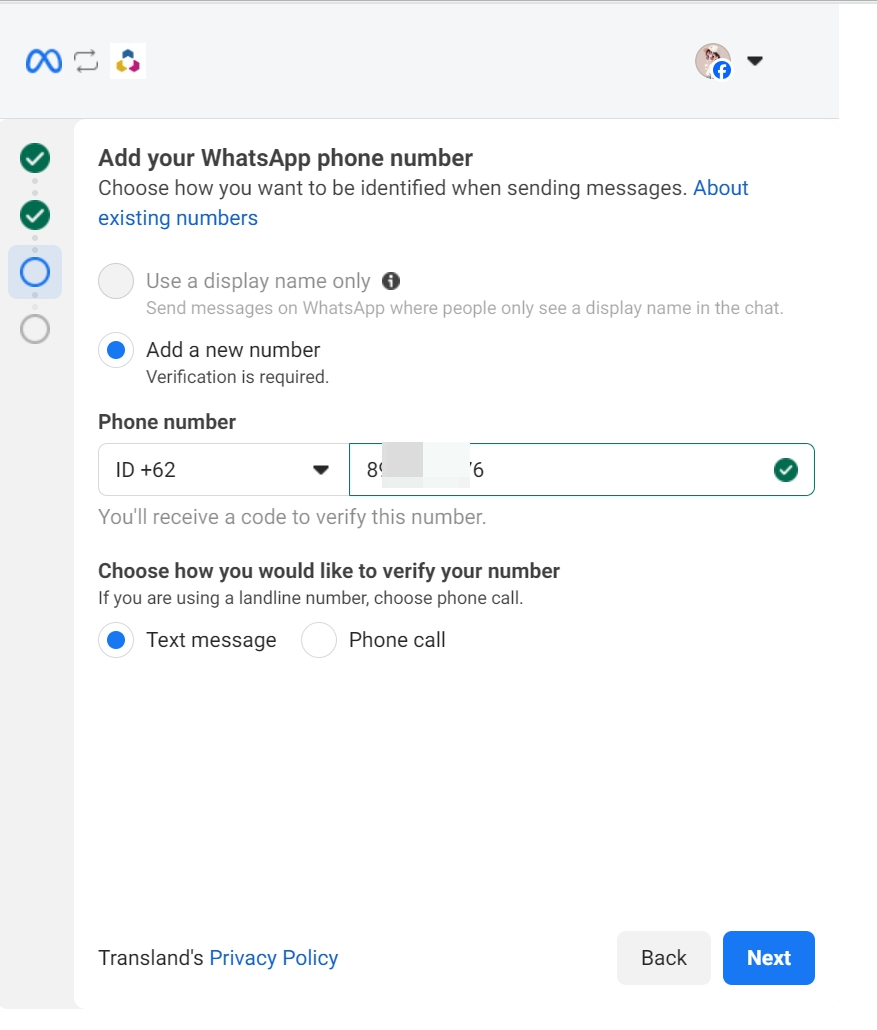The width and height of the screenshot is (877, 1030).
Task: Click the Transland app logo
Action: pos(128,62)
